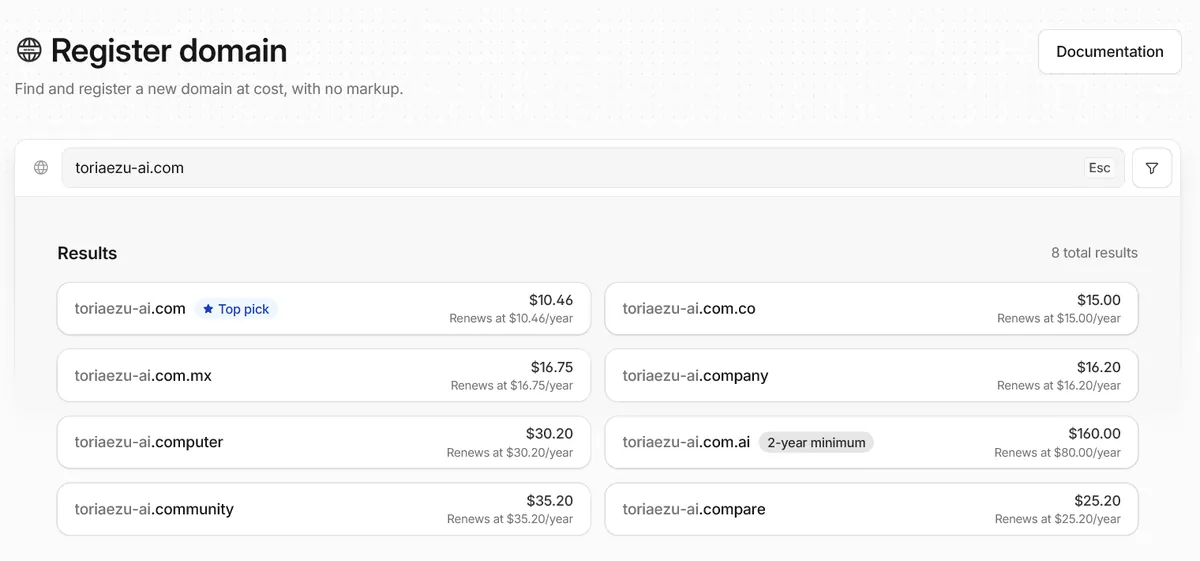Image resolution: width=1200 pixels, height=561 pixels.
Task: Click the Renews at $16.75/year text
Action: [x=512, y=386]
